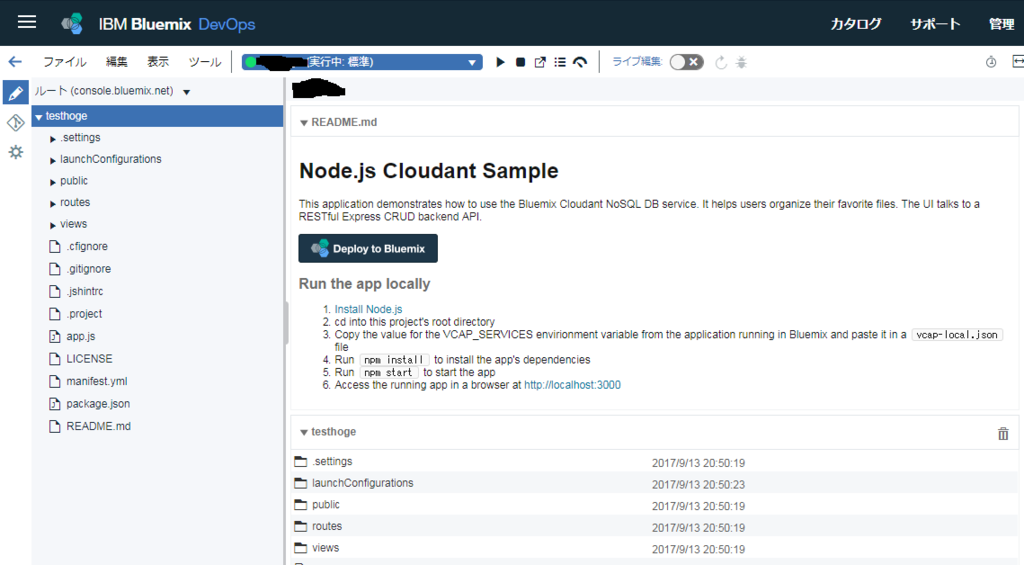Click the IBM Bluemix logo icon
1024x565 pixels.
(x=72, y=24)
